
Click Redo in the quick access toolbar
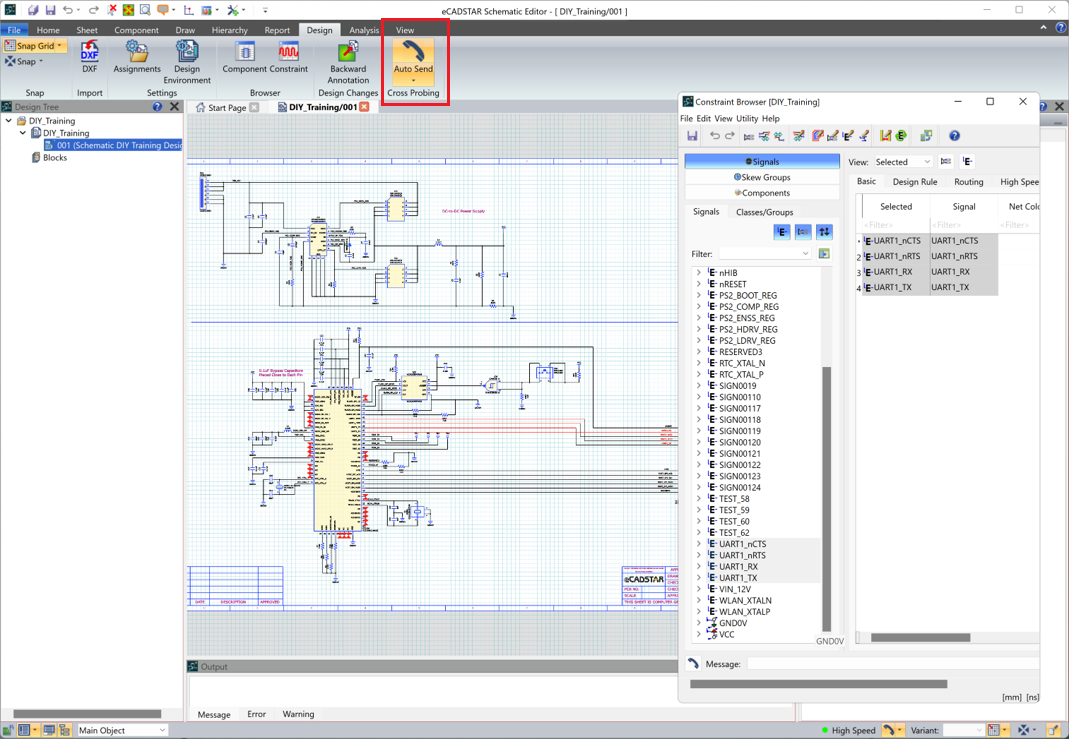(93, 10)
